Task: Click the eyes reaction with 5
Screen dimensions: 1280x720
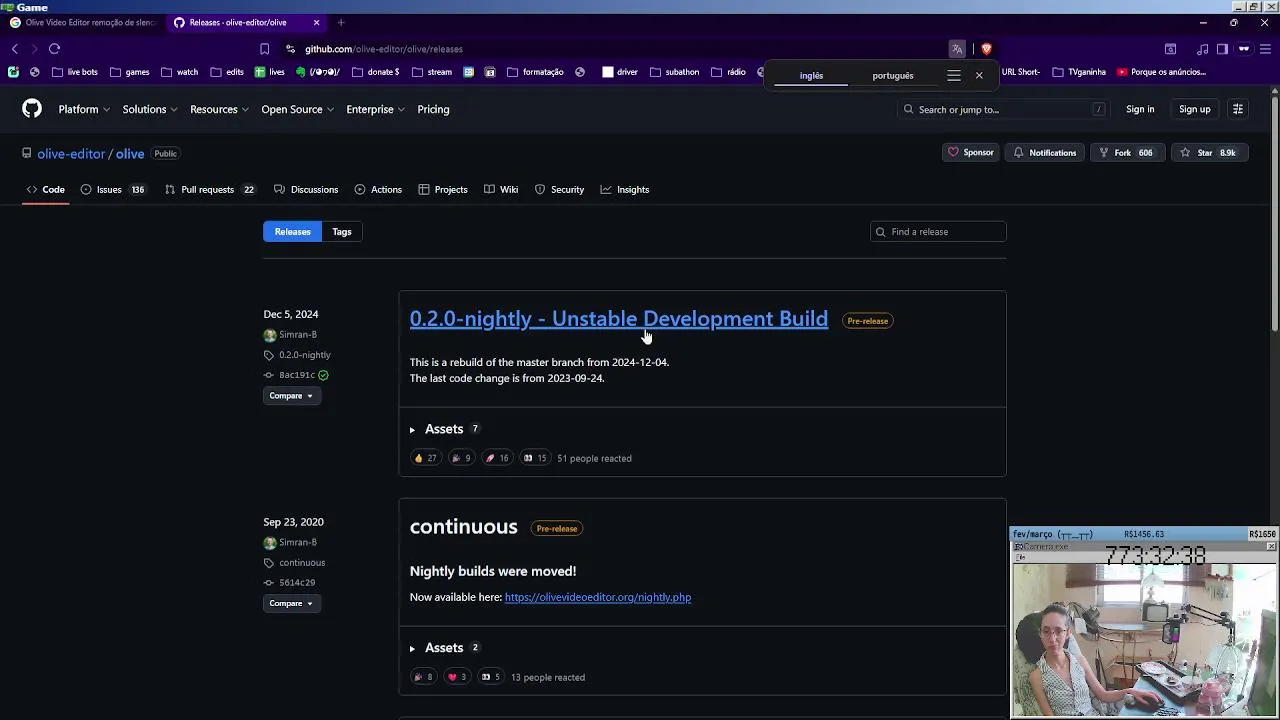Action: coord(490,677)
